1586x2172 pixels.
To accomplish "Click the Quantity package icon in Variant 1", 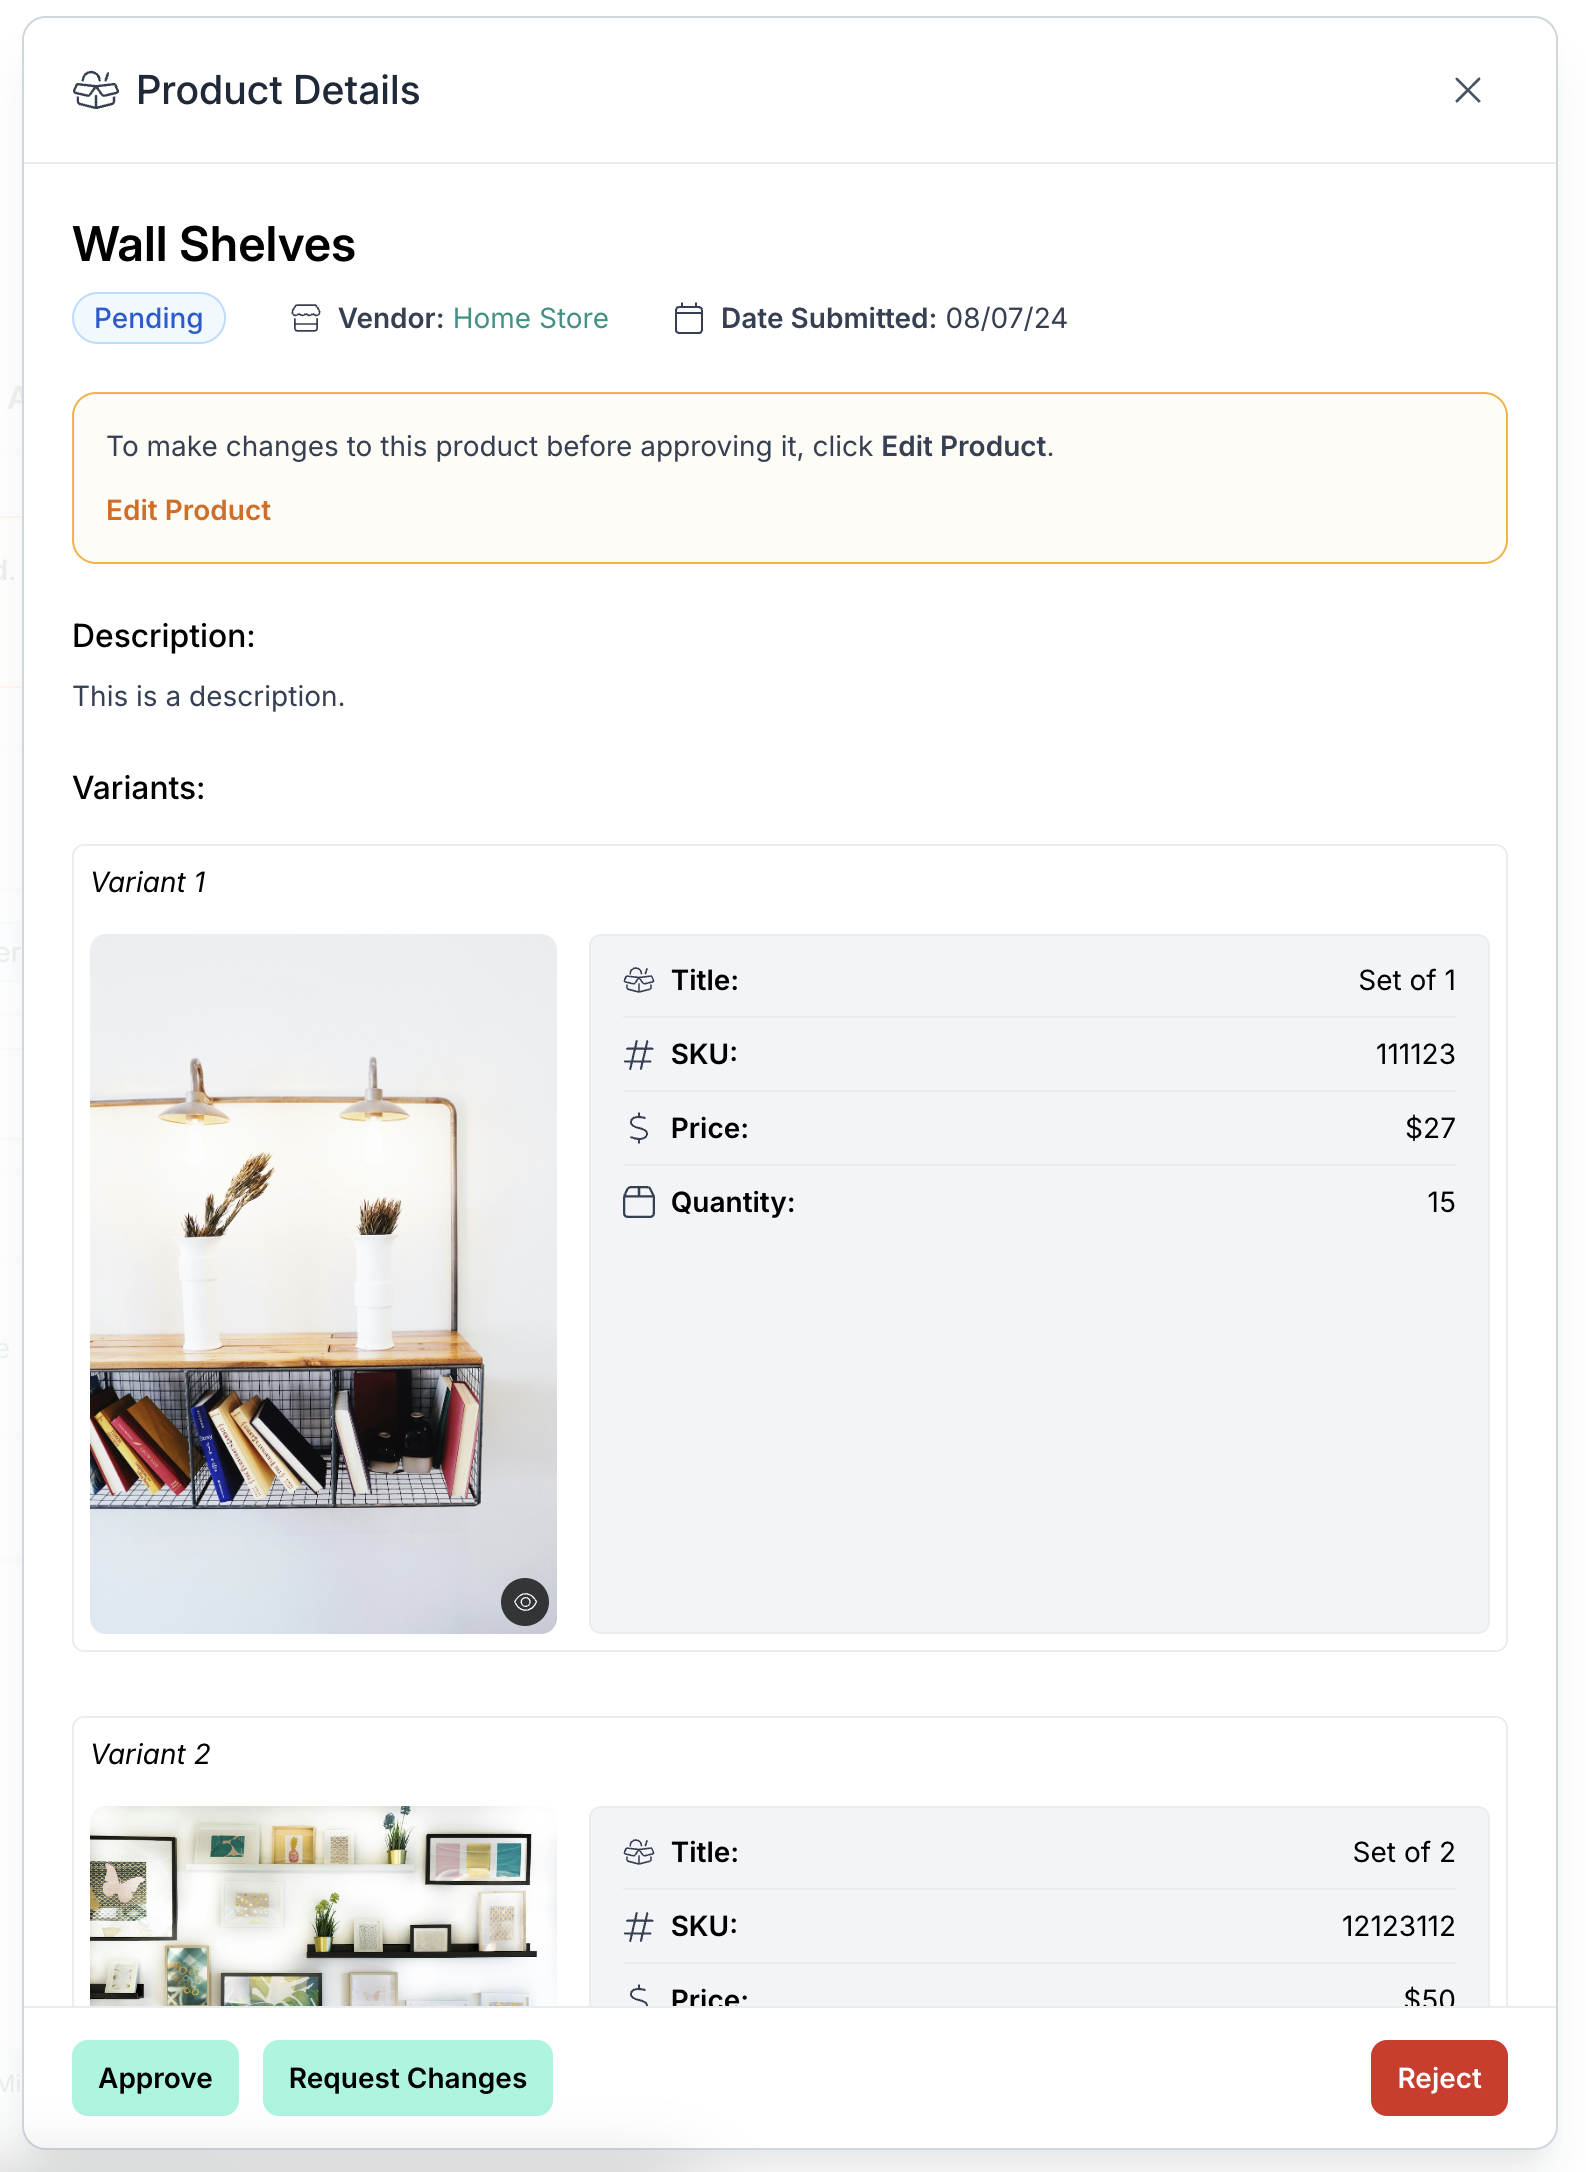I will (x=639, y=1202).
